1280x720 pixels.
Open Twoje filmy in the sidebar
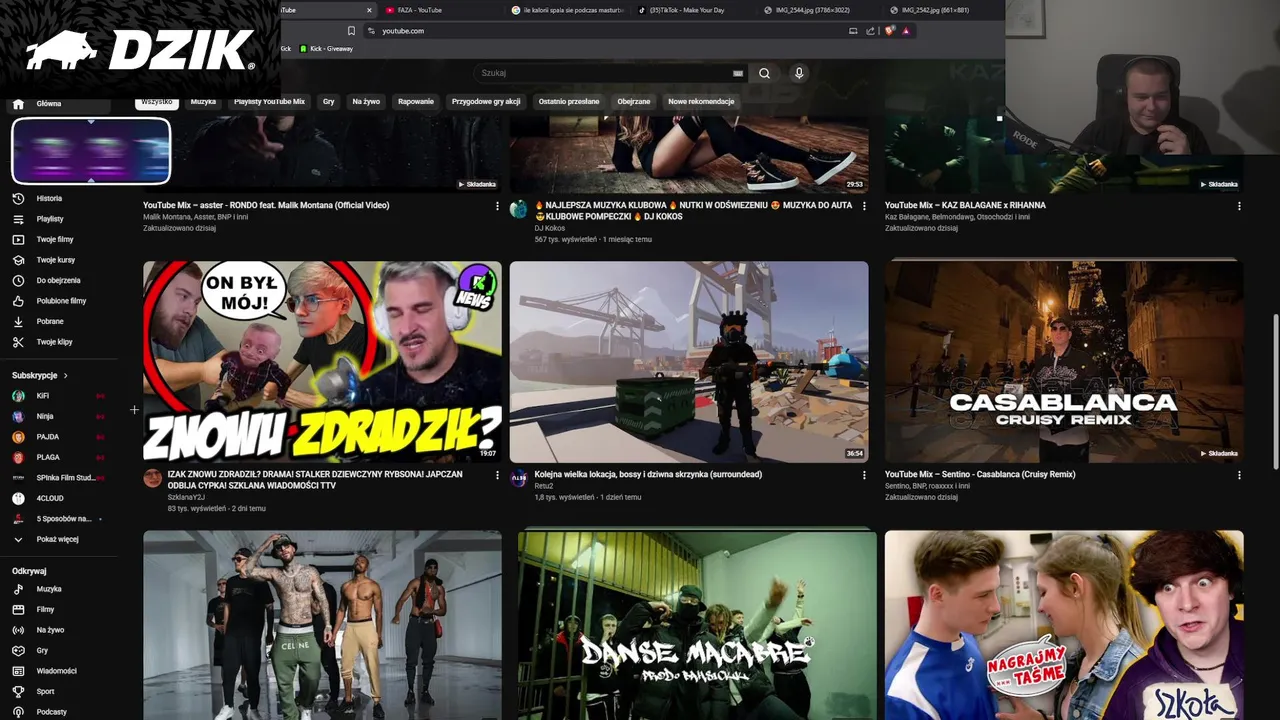pos(54,239)
